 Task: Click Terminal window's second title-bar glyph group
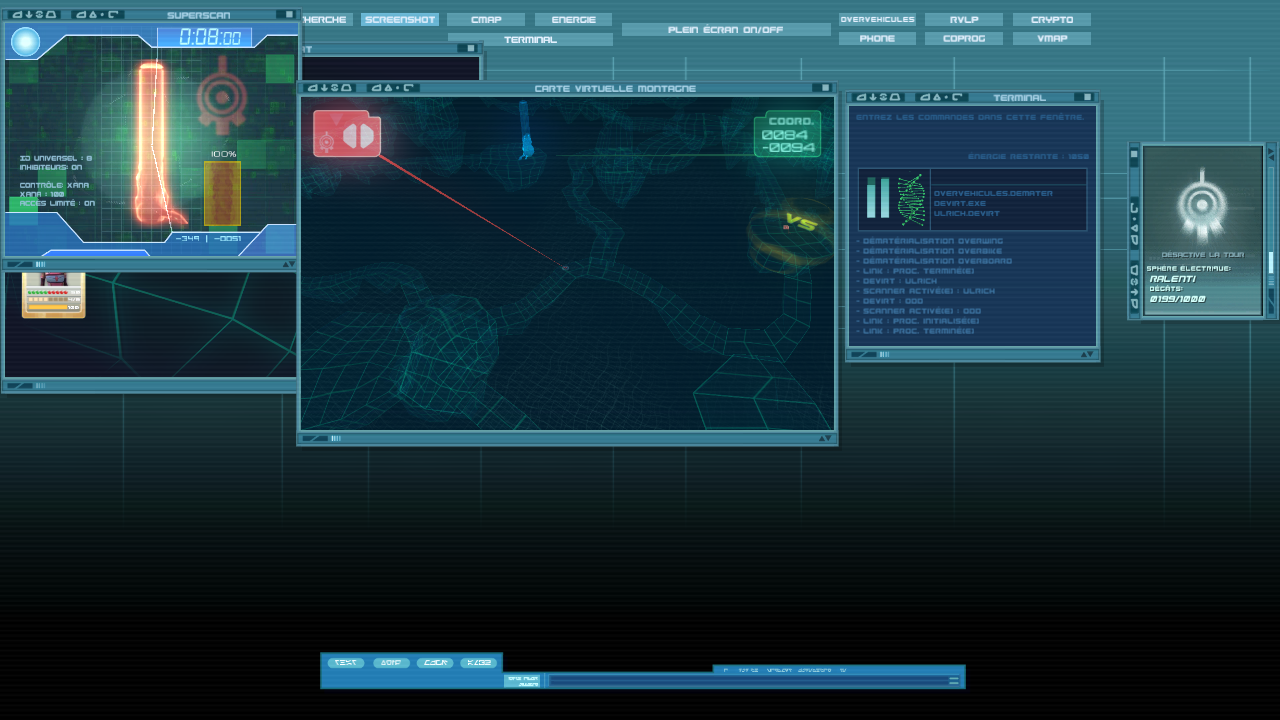point(942,97)
